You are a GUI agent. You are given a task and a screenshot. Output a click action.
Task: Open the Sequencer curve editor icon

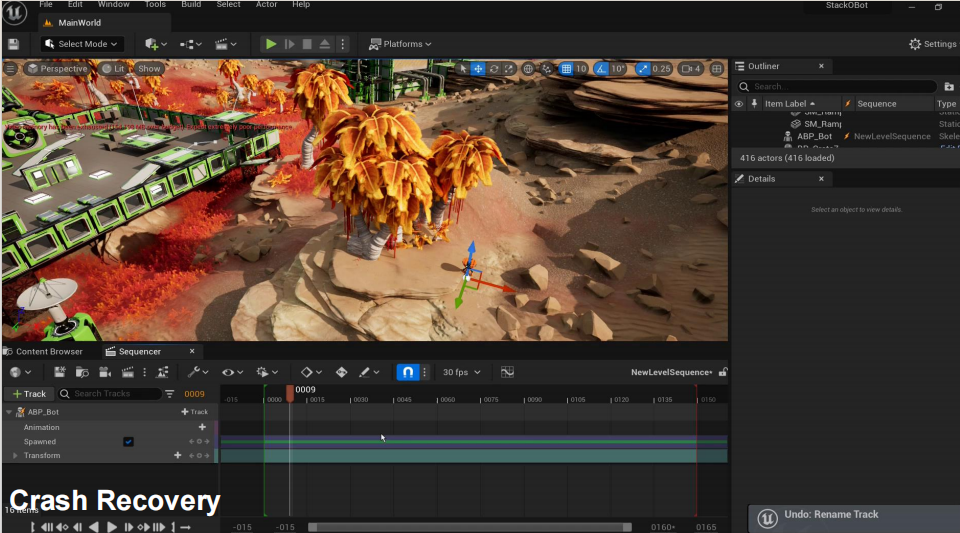(507, 372)
